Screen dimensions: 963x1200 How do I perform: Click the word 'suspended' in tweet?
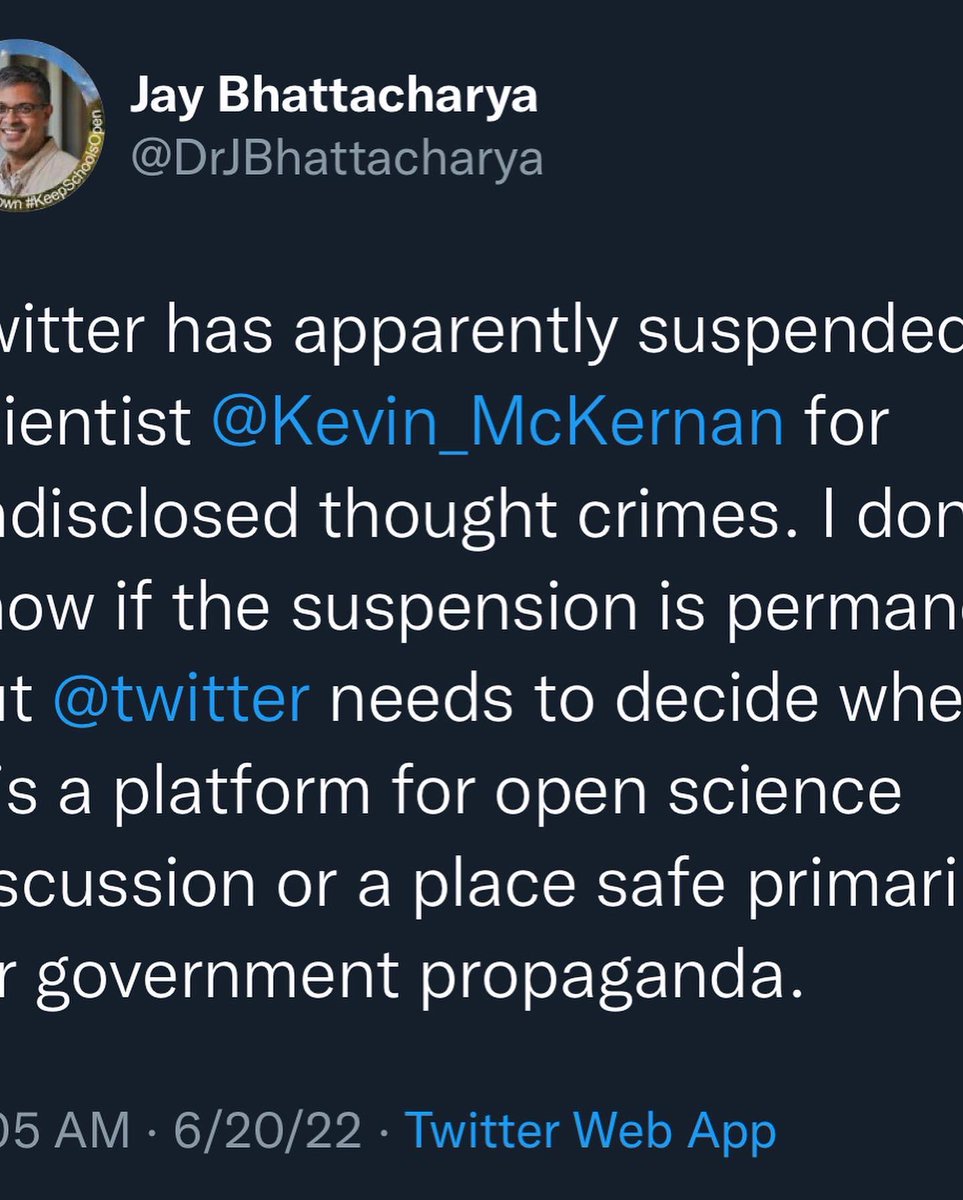[800, 330]
